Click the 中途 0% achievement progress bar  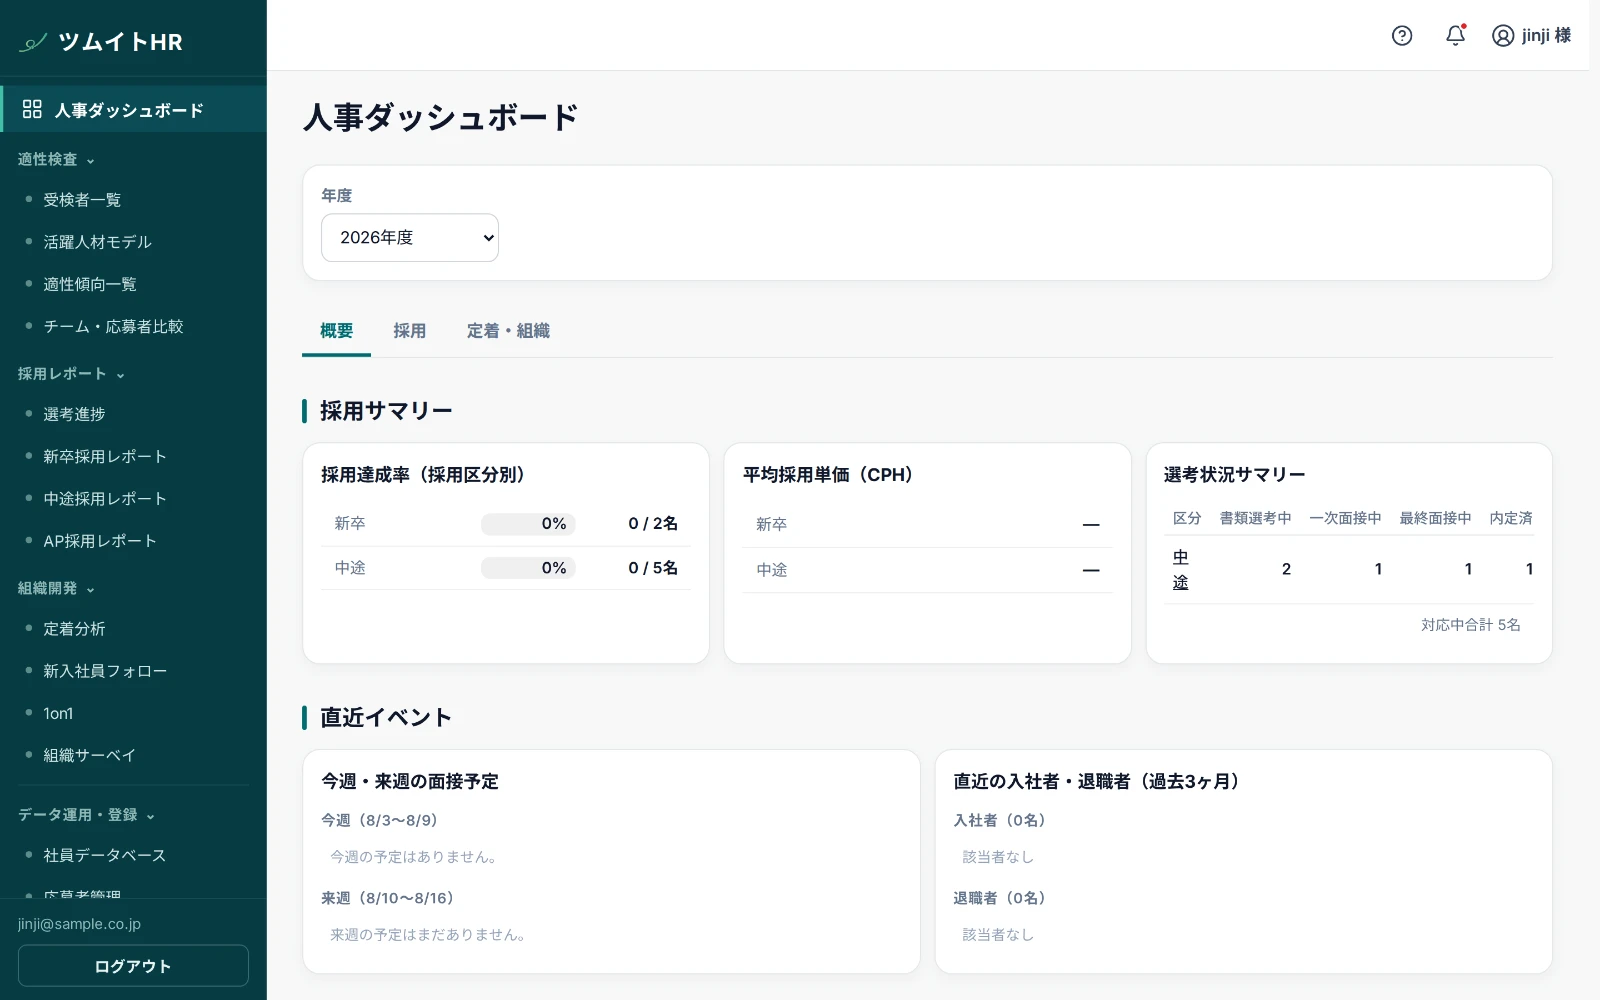coord(528,568)
